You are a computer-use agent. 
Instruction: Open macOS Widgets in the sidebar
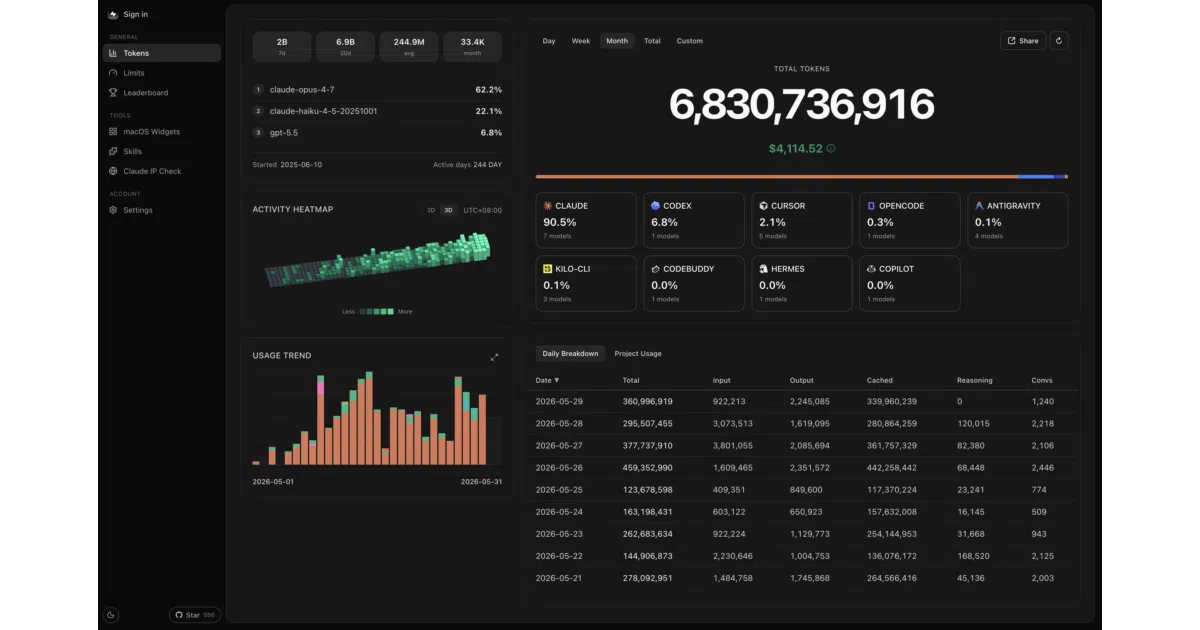coord(162,131)
